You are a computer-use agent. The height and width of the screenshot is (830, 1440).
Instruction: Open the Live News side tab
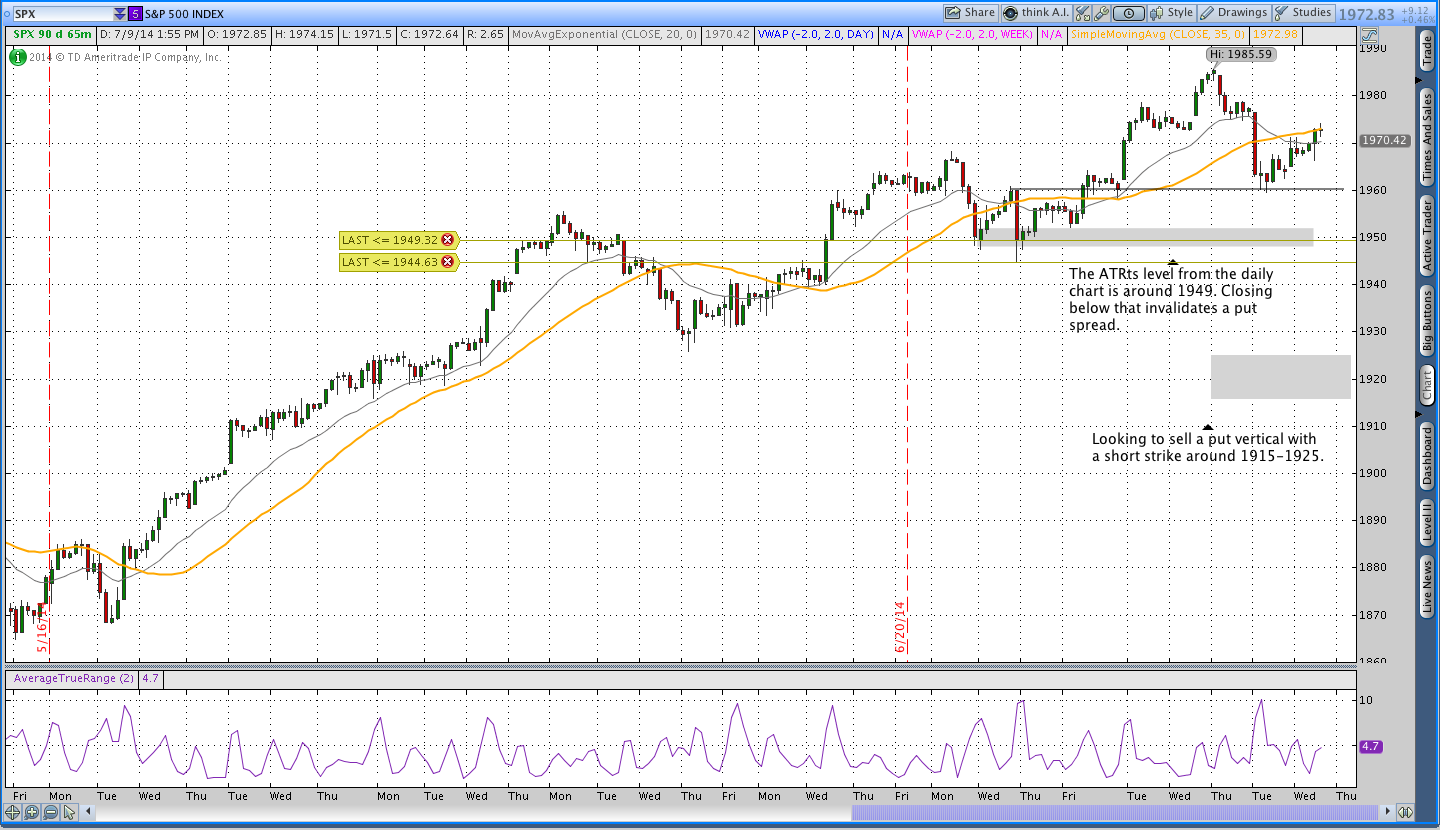(1427, 587)
